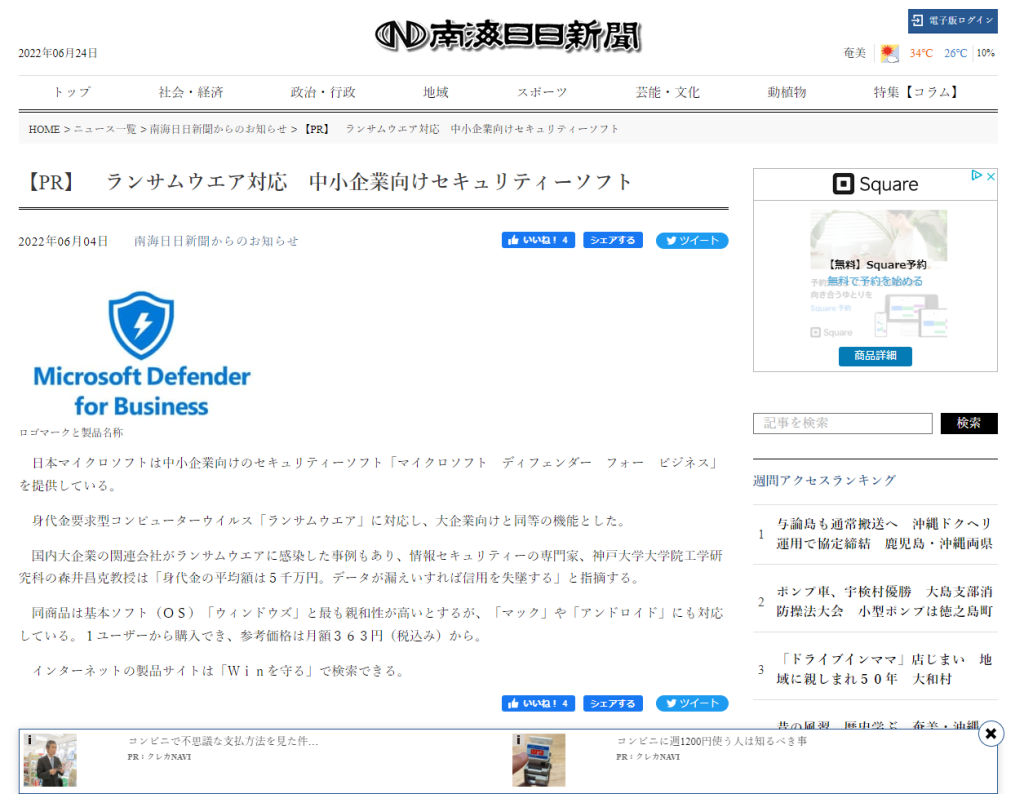Image resolution: width=1024 pixels, height=794 pixels.
Task: Click the bottom いいね! like button
Action: (x=538, y=703)
